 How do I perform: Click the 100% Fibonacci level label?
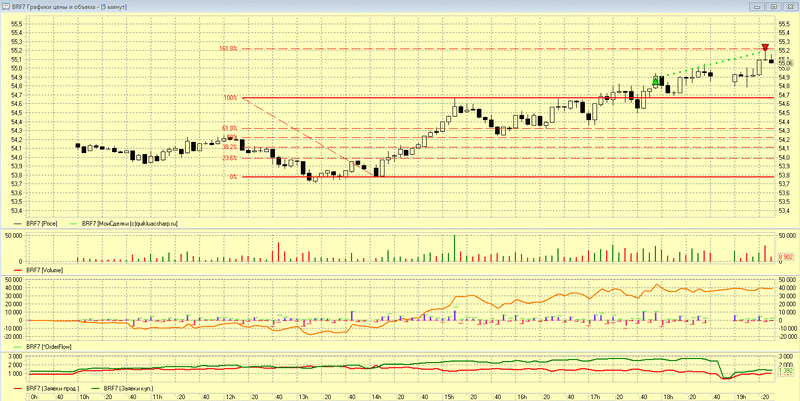click(x=230, y=97)
